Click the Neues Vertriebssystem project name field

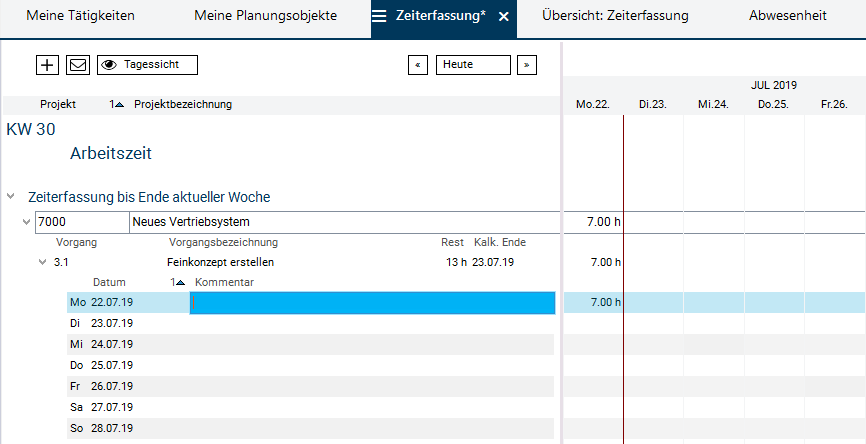(341, 222)
